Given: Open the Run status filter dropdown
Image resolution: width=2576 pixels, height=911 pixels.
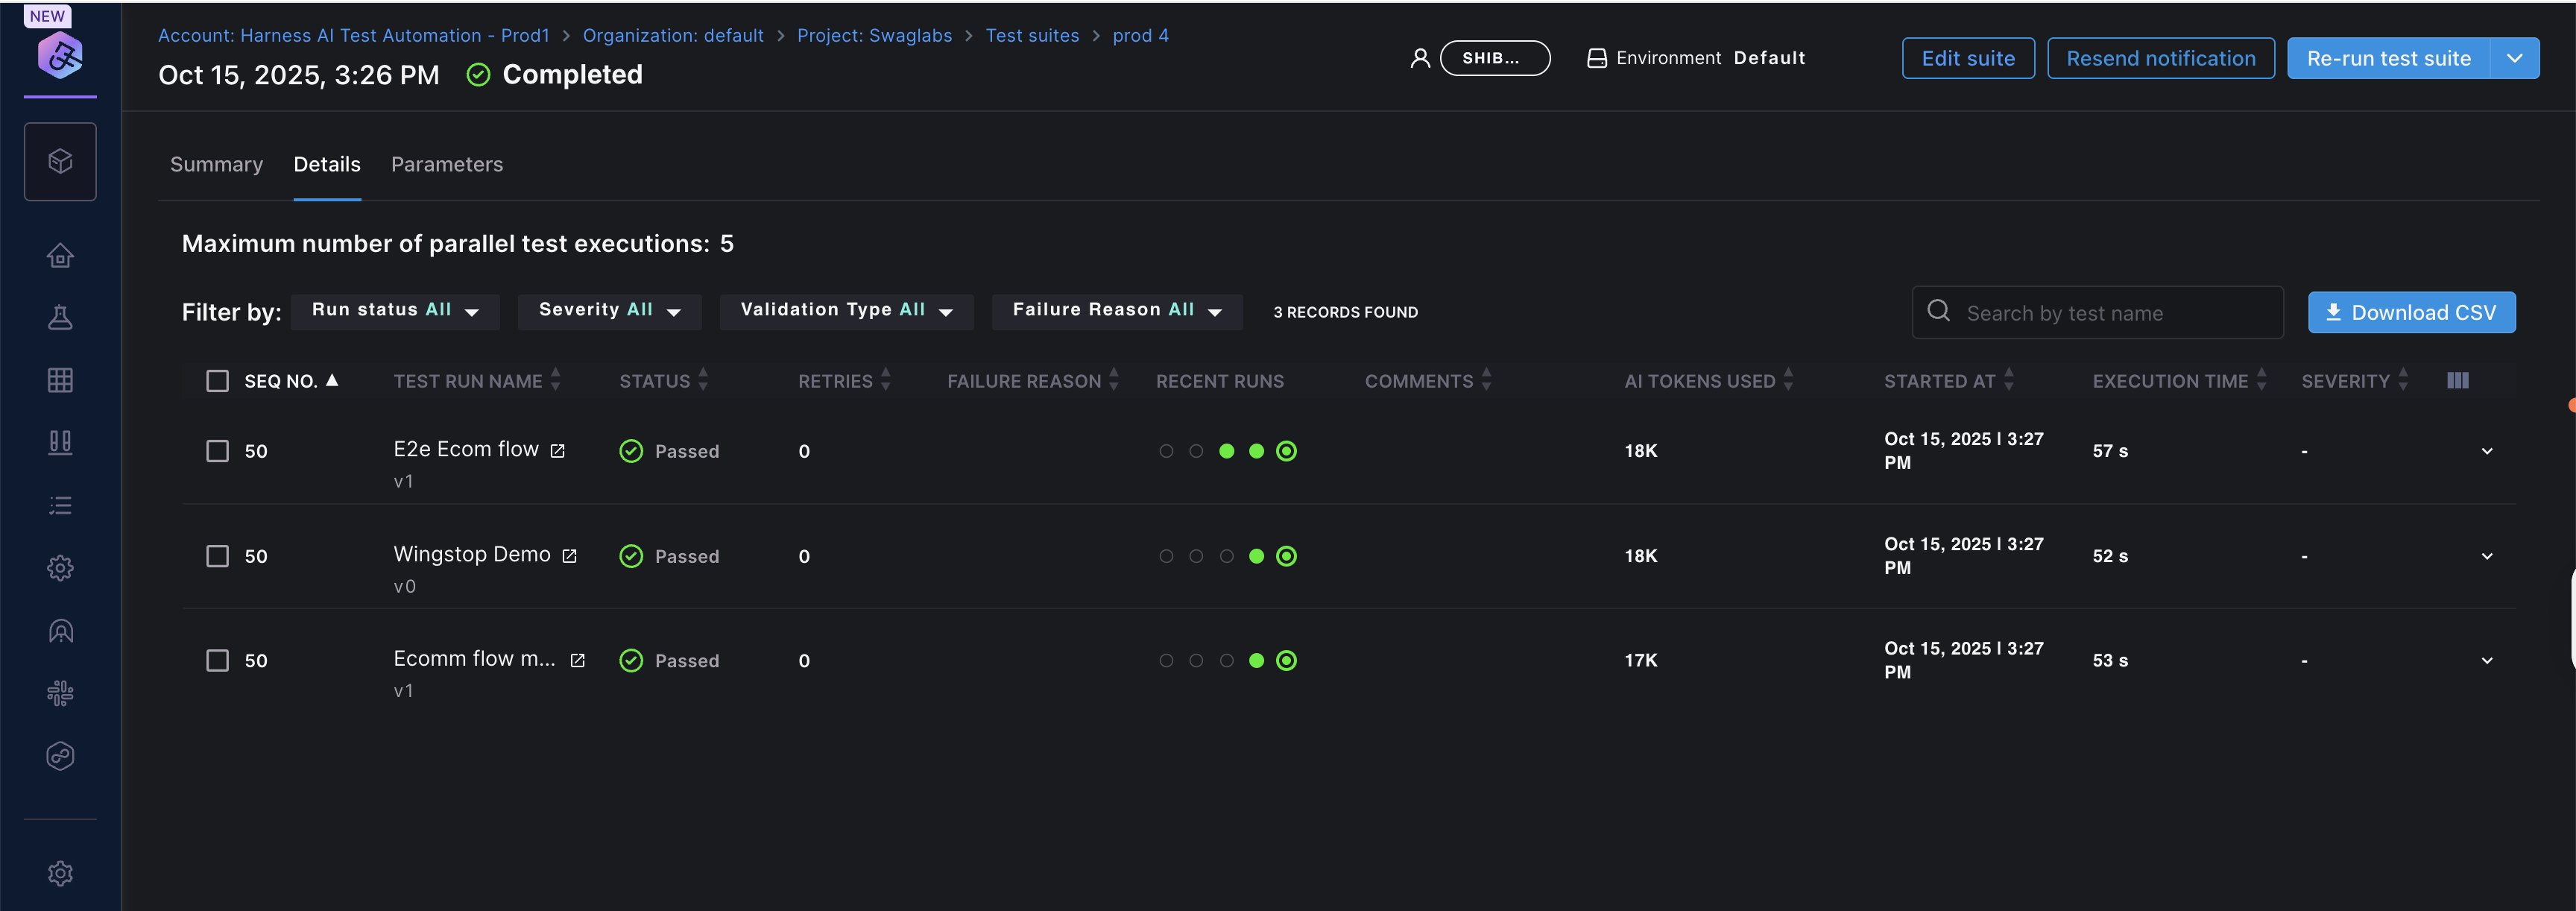Looking at the screenshot, I should coord(394,310).
